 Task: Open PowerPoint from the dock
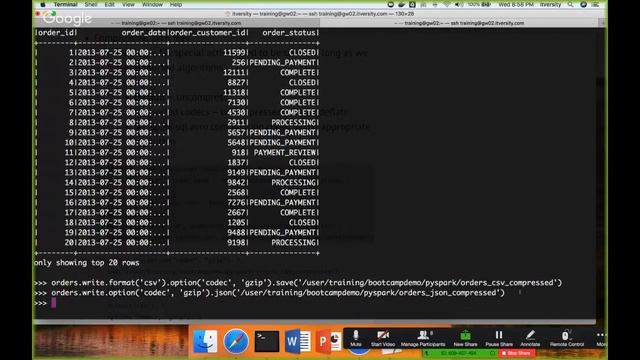(x=329, y=341)
